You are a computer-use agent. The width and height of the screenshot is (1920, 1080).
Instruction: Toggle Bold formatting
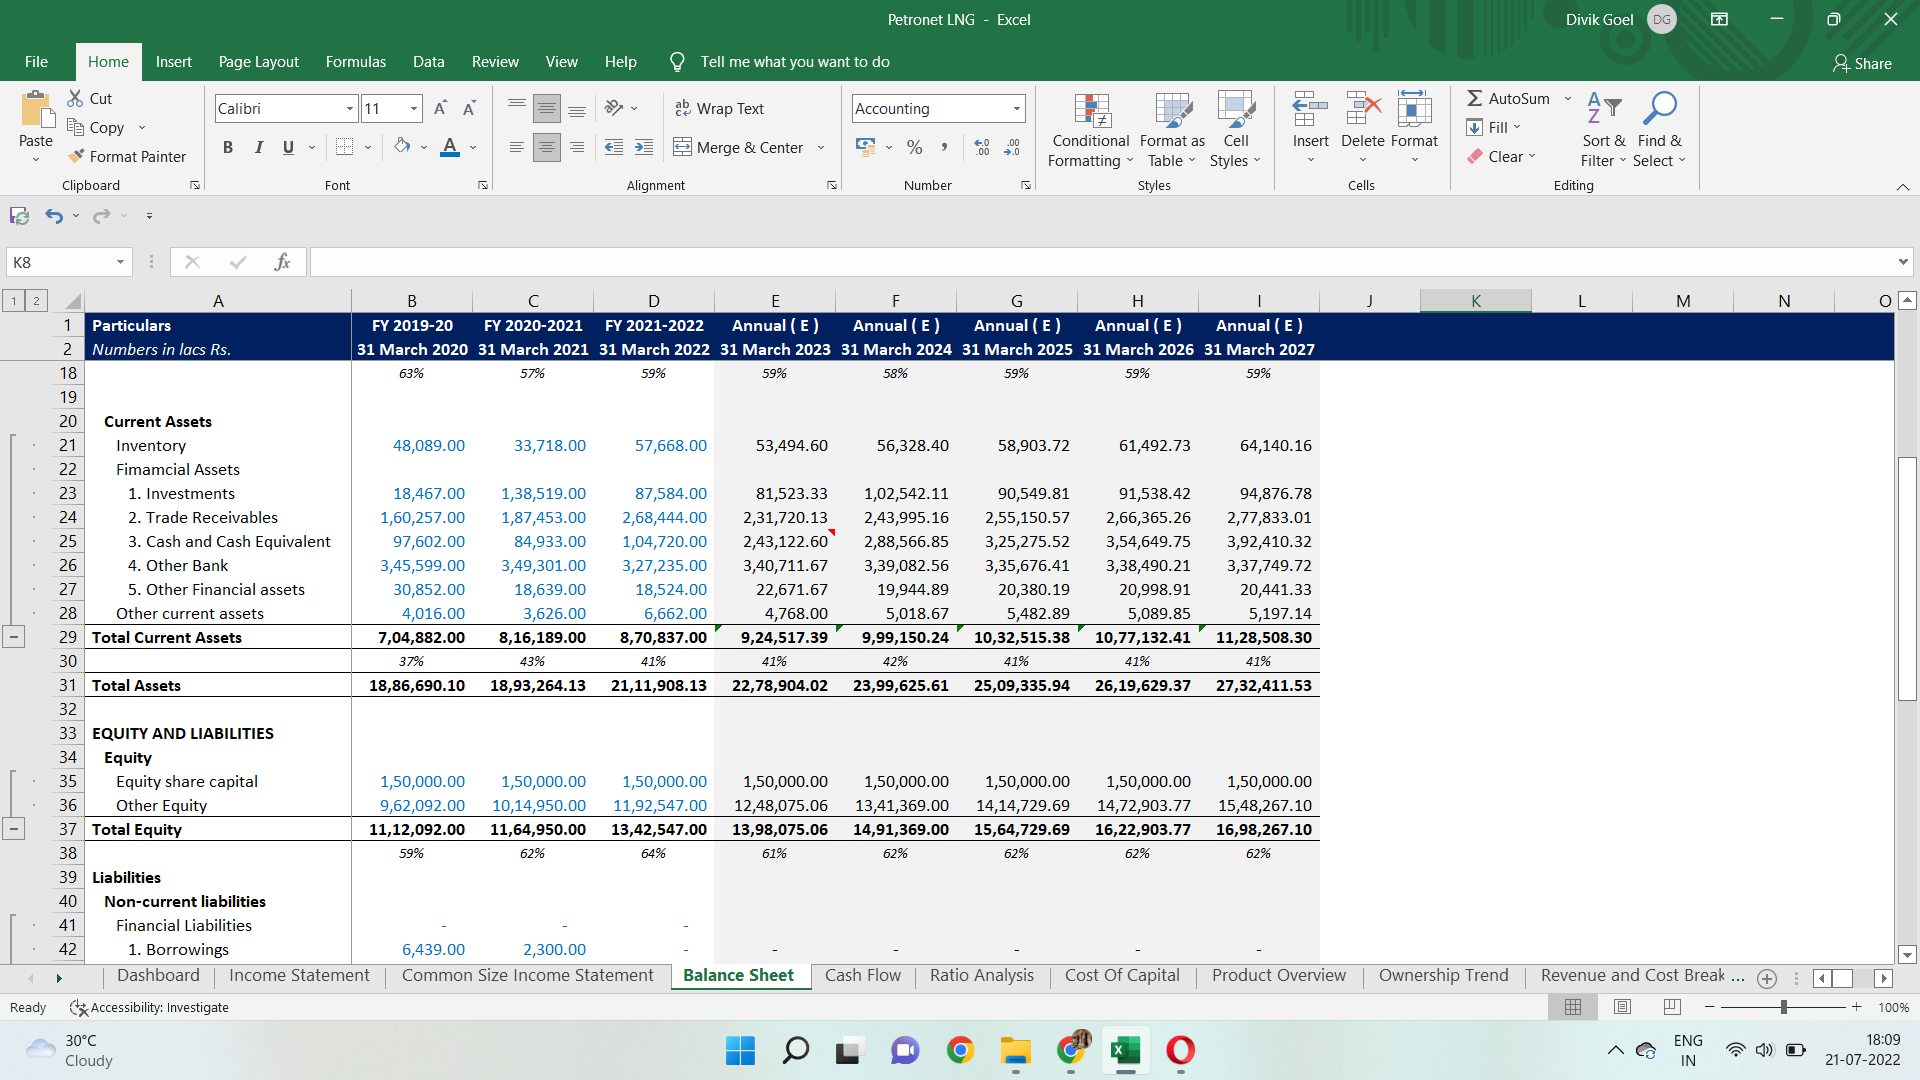pos(228,147)
